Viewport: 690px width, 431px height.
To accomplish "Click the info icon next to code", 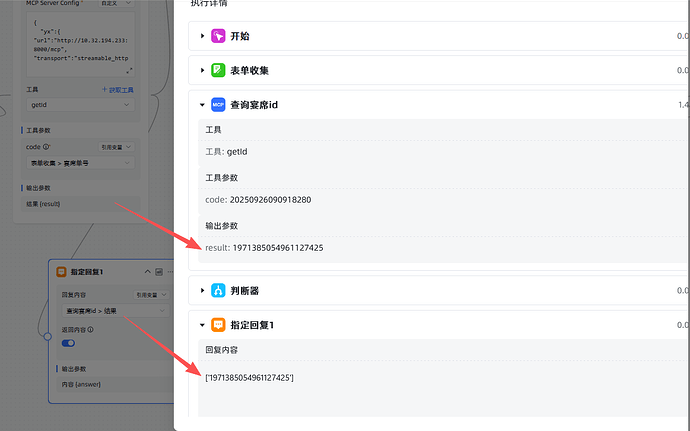I will (48, 147).
